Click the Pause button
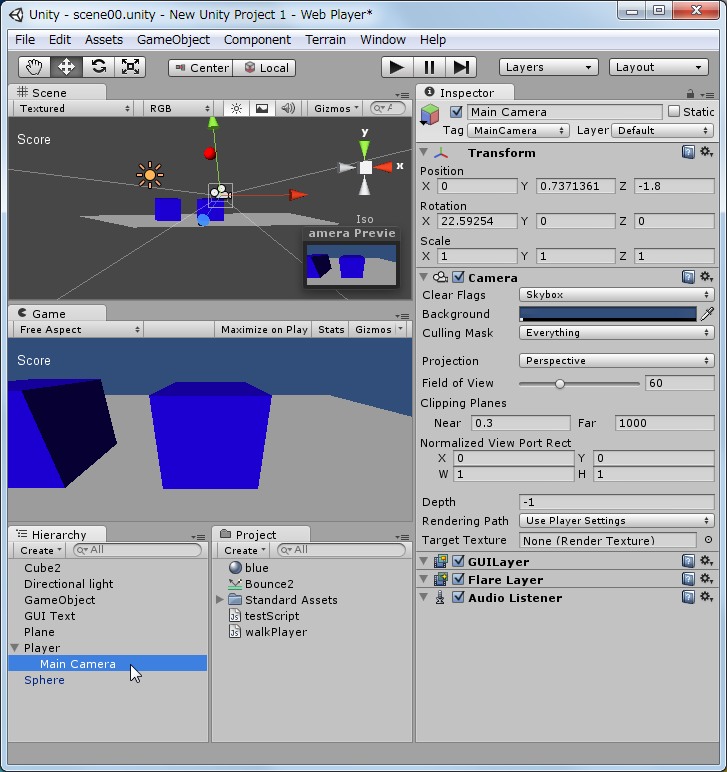 (x=429, y=67)
